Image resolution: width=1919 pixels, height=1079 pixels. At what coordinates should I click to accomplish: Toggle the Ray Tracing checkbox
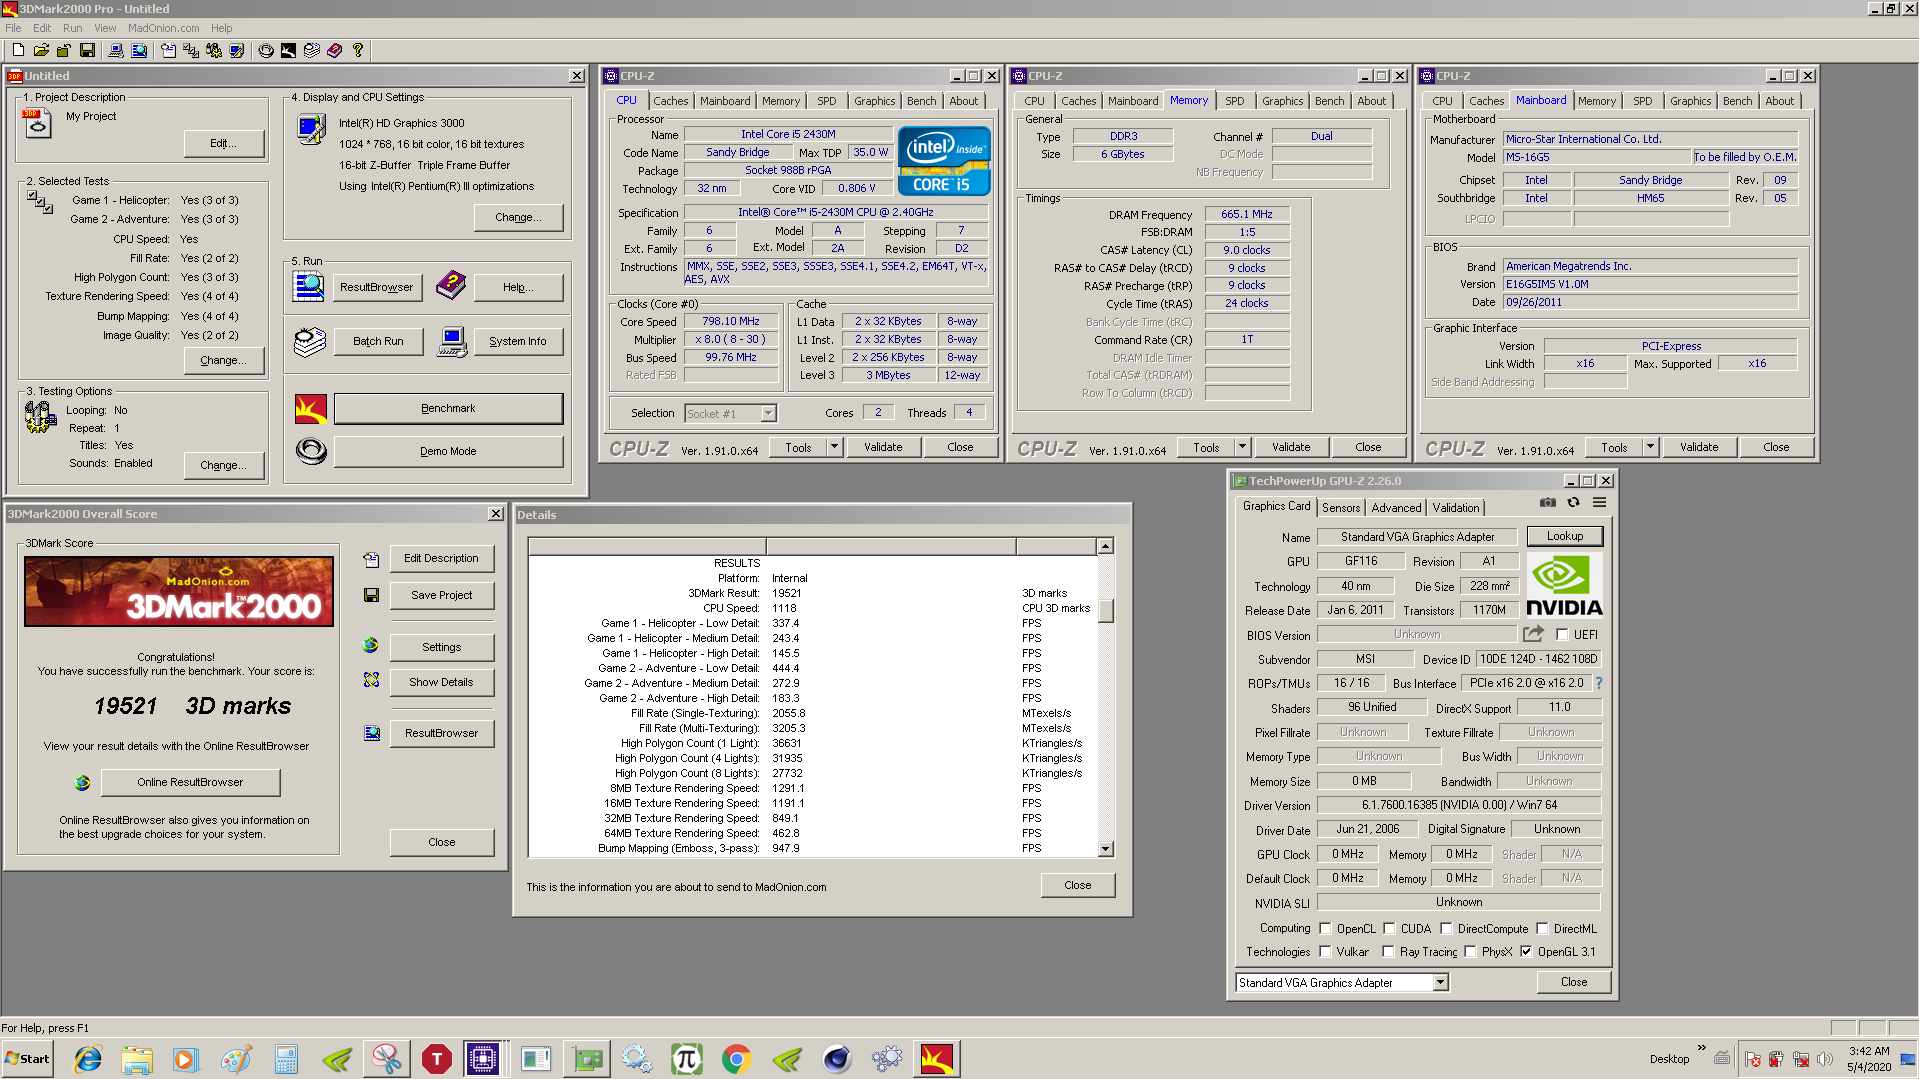(x=1388, y=951)
